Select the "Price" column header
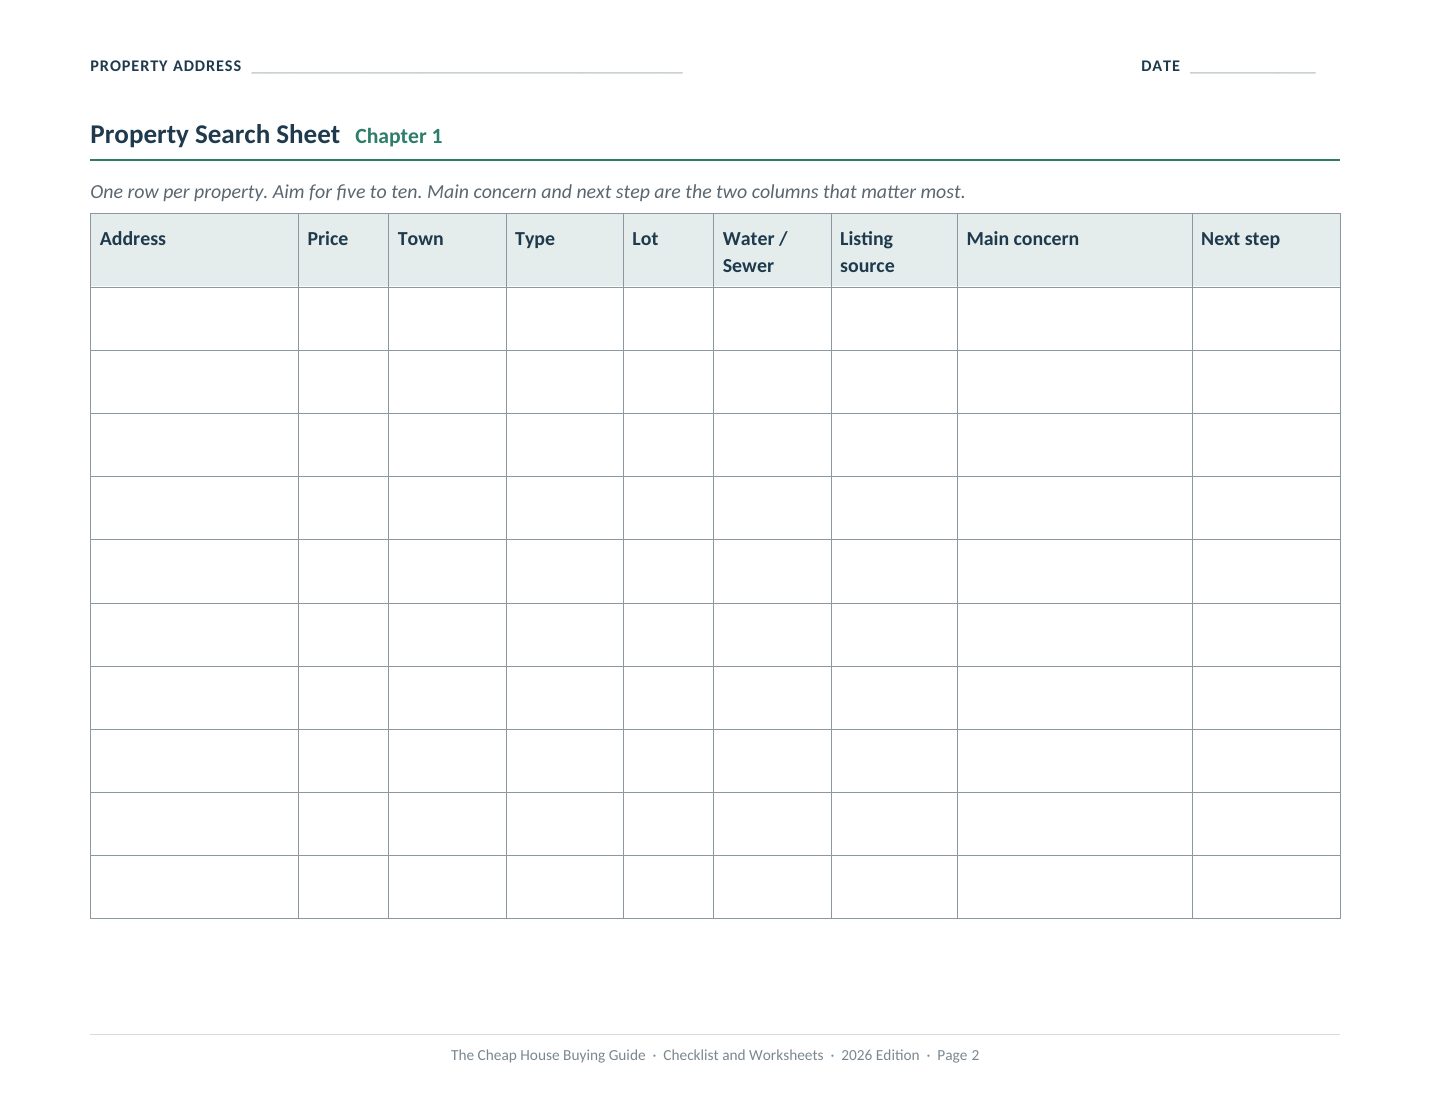Image resolution: width=1430 pixels, height=1105 pixels. (x=343, y=251)
